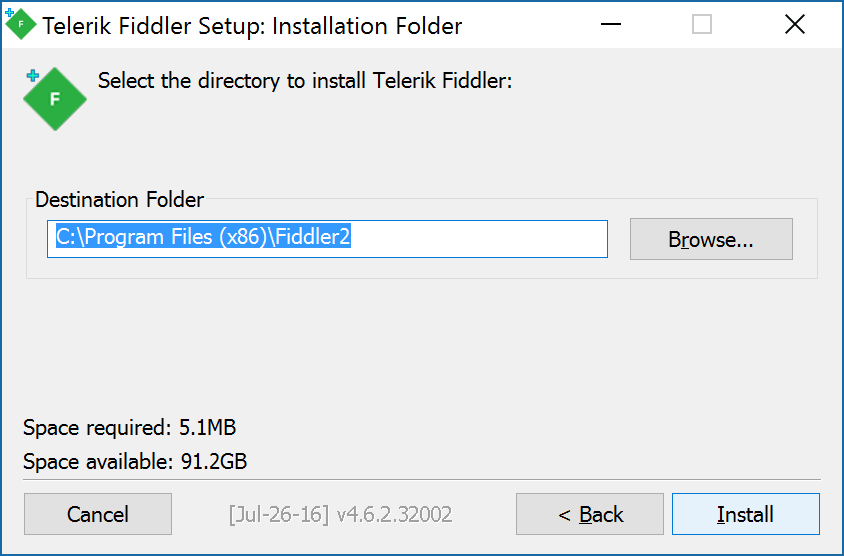
Task: Click the "Select the directory" instruction text
Action: [305, 81]
